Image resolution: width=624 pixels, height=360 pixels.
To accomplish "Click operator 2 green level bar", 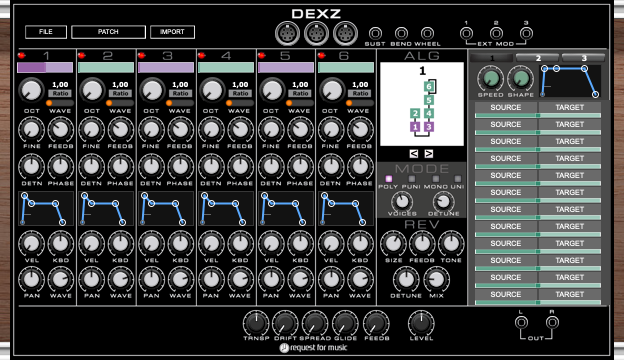I will point(106,68).
